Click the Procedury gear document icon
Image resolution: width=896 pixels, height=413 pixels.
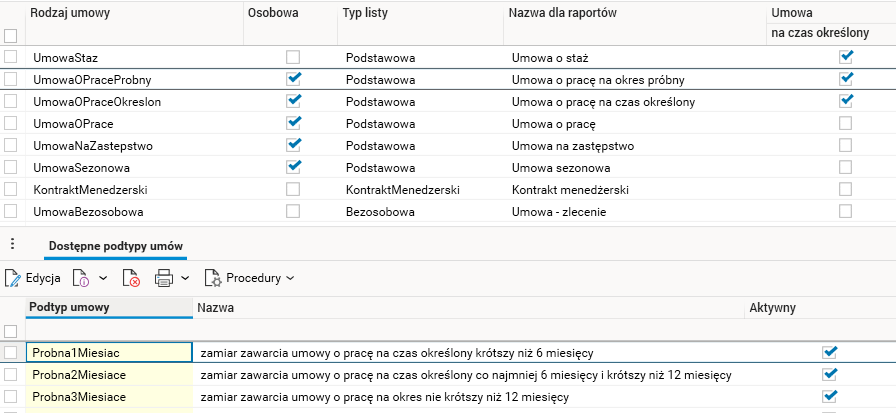click(x=212, y=278)
